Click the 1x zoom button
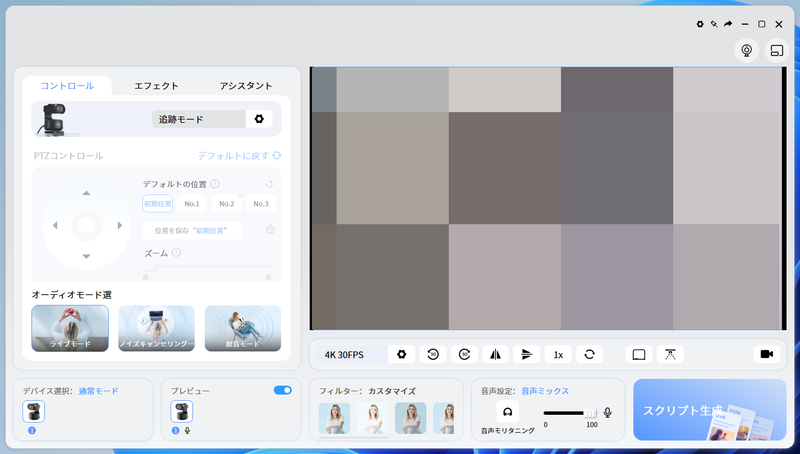Viewport: 800px width, 454px height. click(558, 354)
